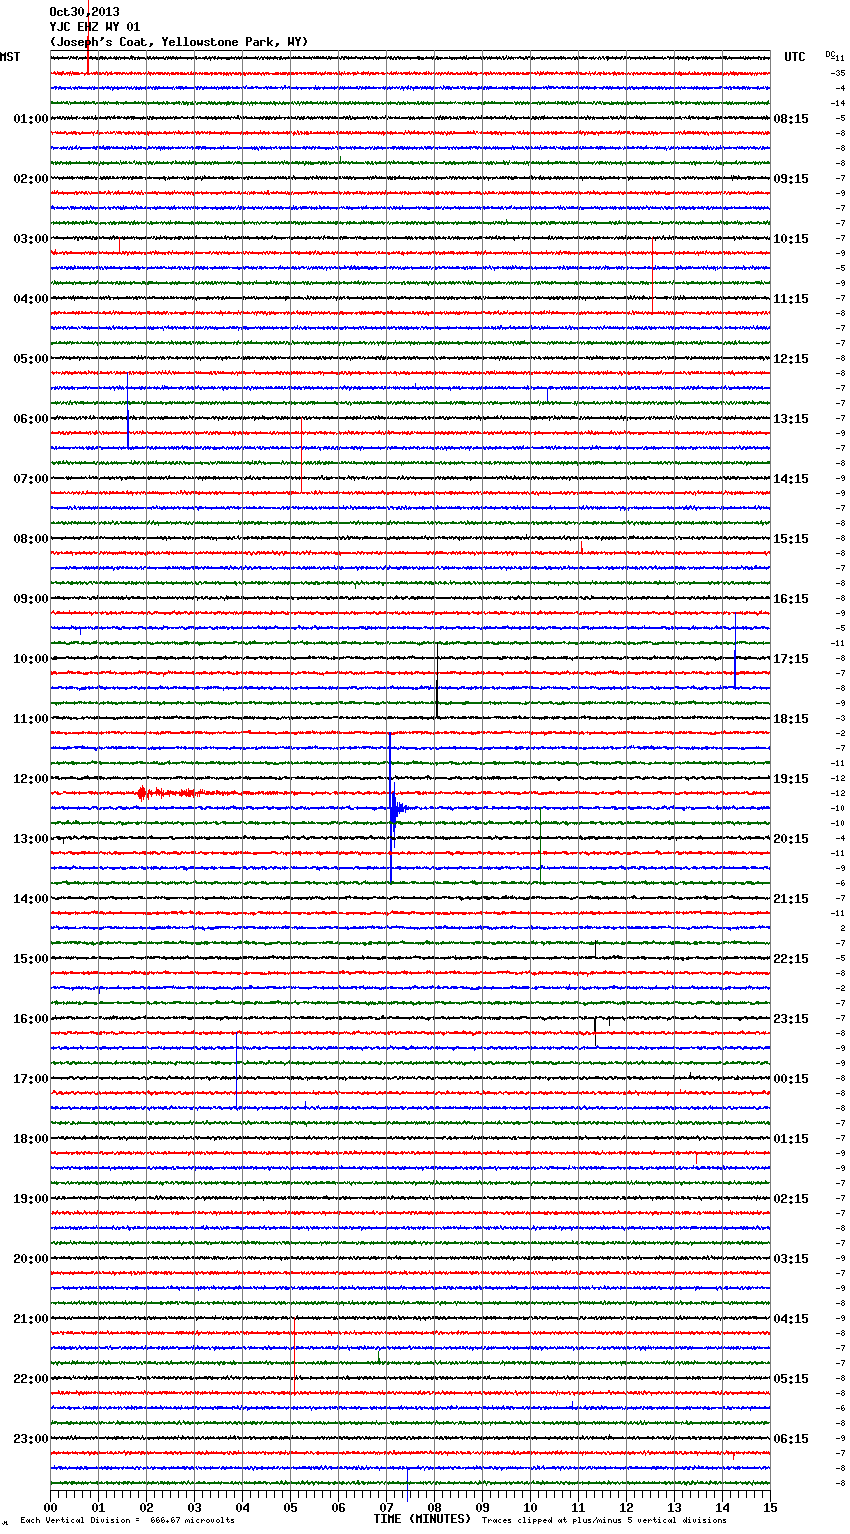
Task: Select the 08:15 UTC time label
Action: (x=791, y=119)
